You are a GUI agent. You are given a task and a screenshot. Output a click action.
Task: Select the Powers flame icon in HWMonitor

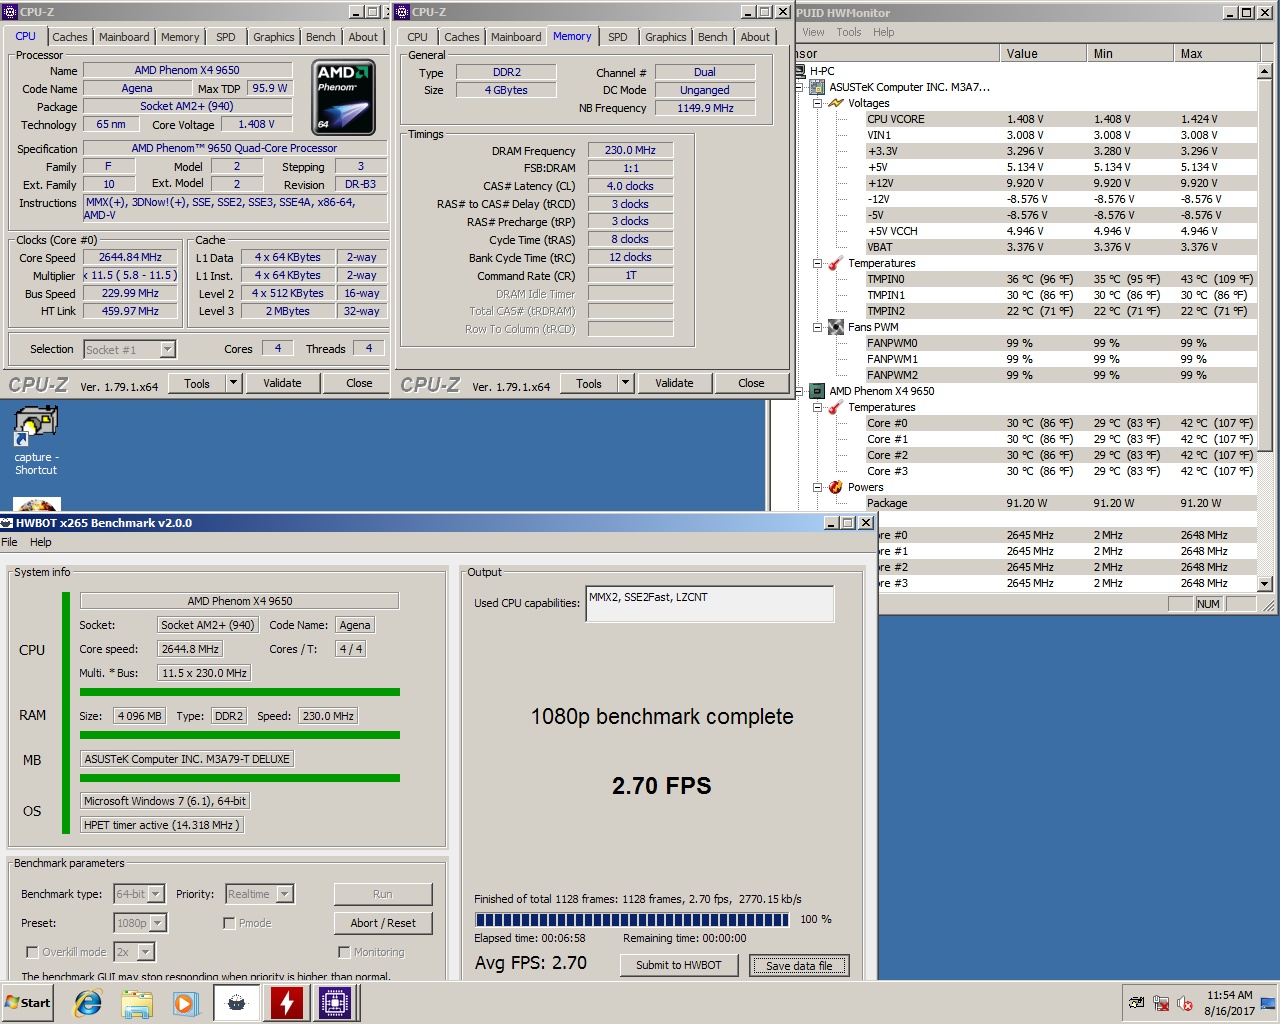pos(836,487)
